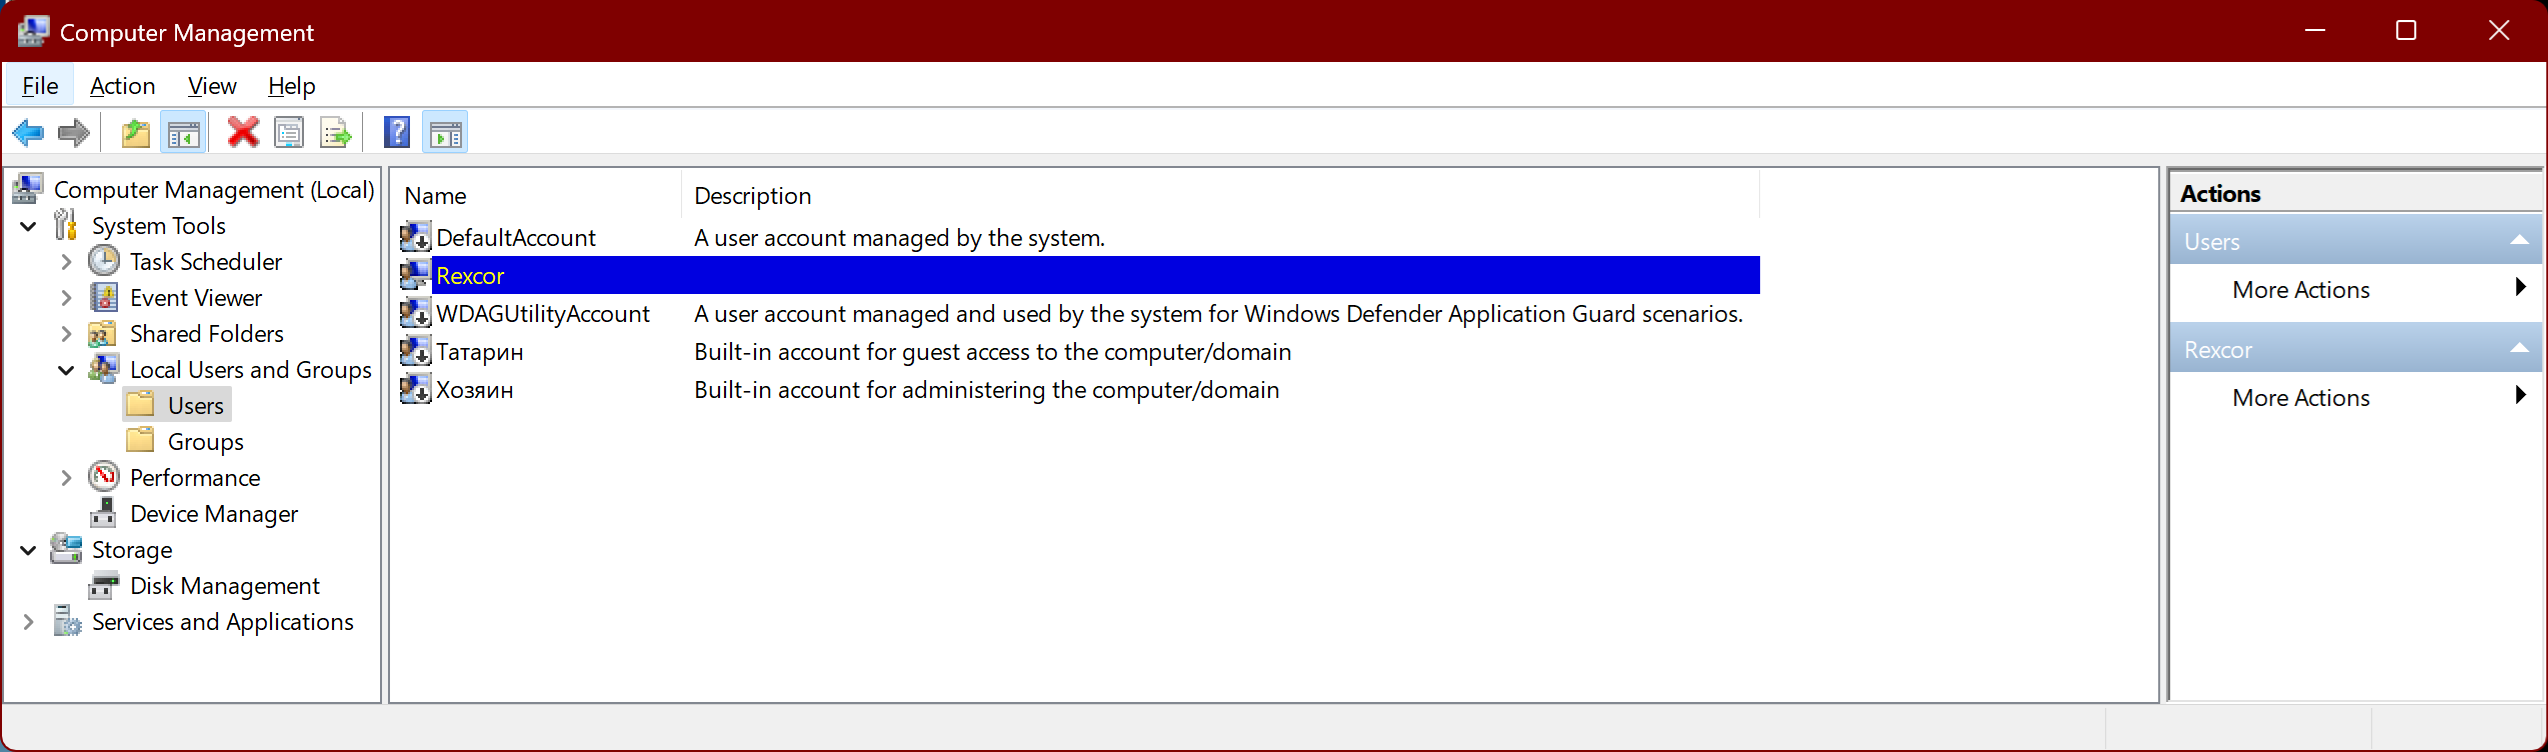Click 'A user account managed by the system.' text
The image size is (2548, 752).
pyautogui.click(x=900, y=237)
